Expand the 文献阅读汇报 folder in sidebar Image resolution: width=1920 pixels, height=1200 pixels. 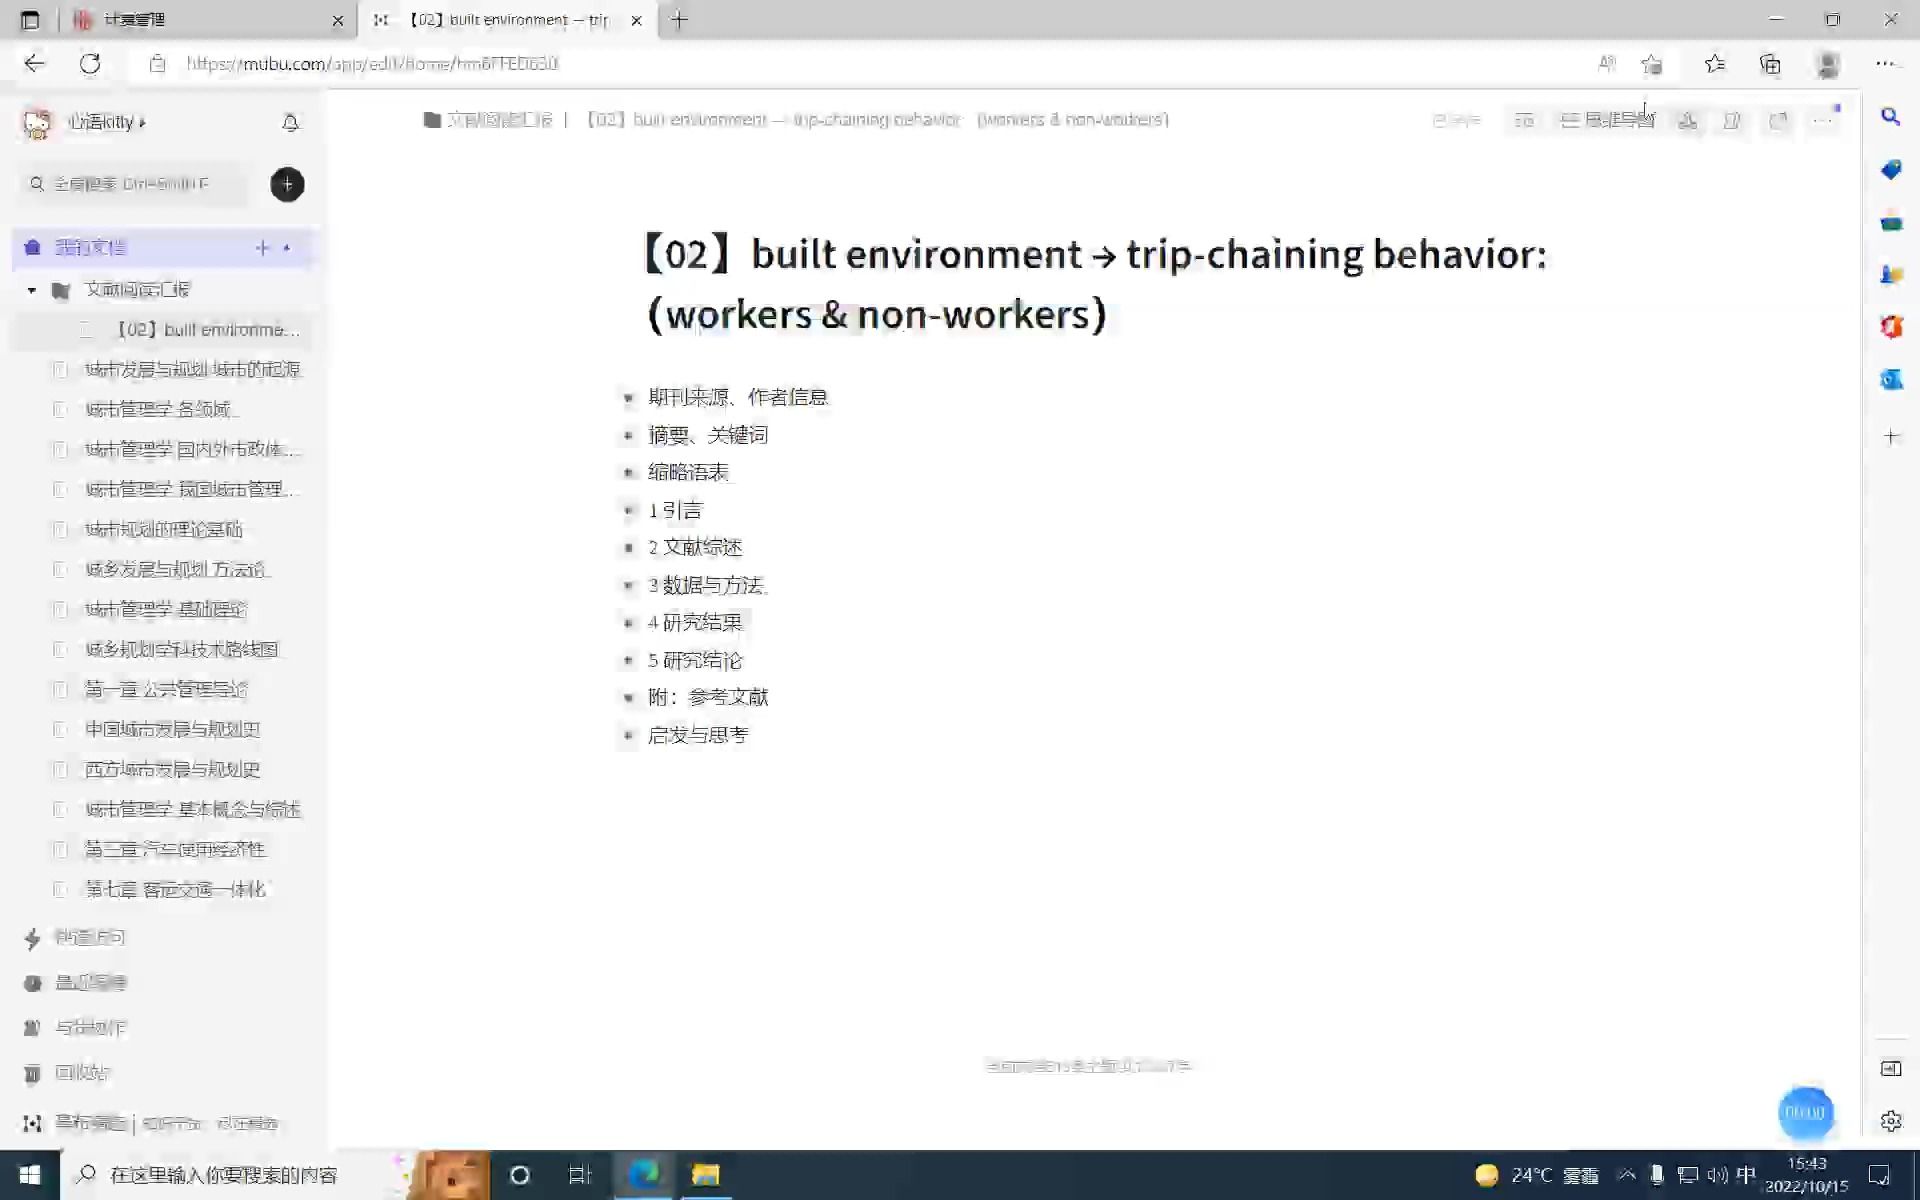click(x=30, y=289)
